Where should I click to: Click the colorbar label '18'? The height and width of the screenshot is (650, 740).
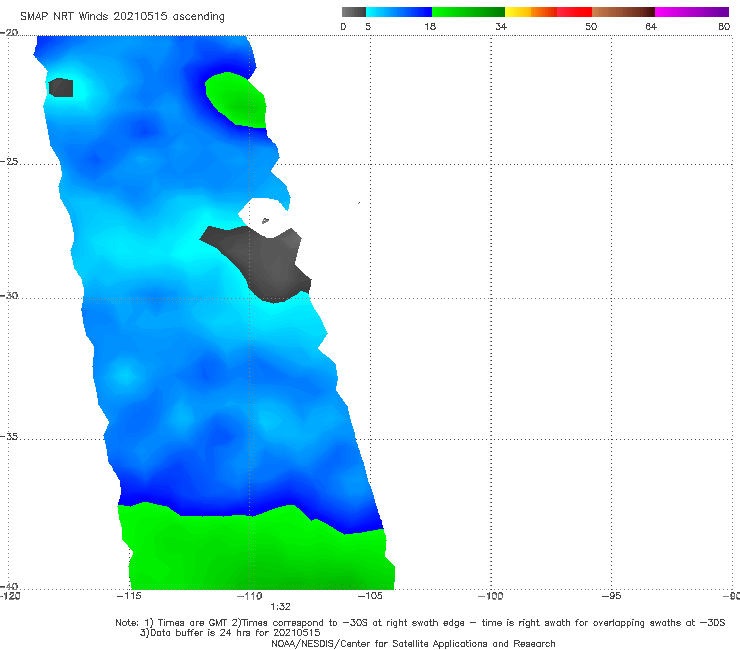coord(430,26)
